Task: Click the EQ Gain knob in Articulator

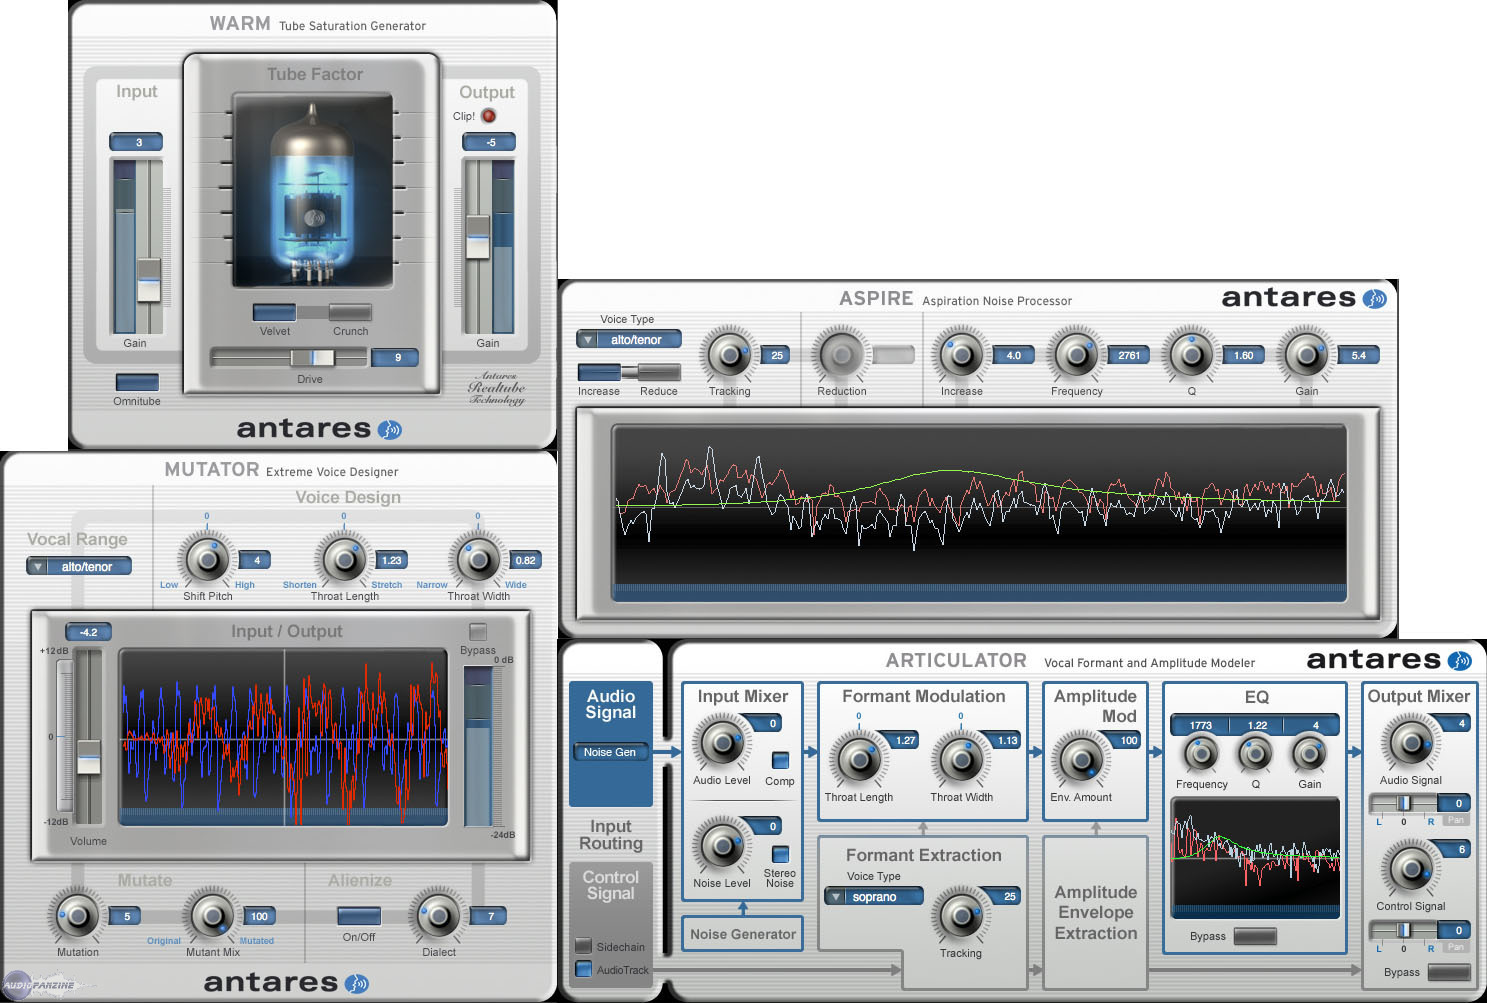Action: [x=1309, y=755]
